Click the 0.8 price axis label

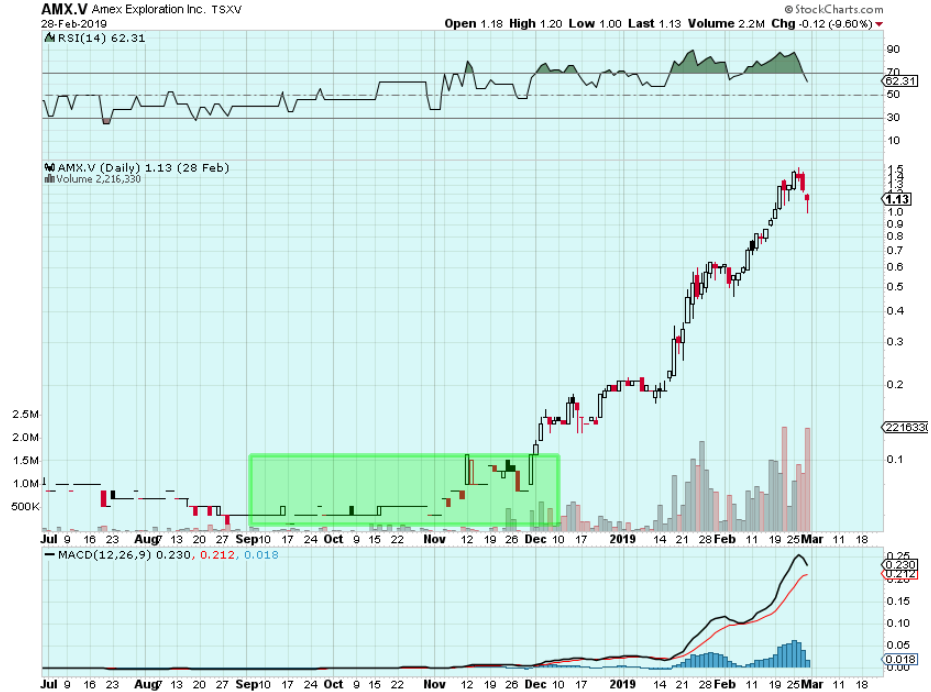coord(895,236)
